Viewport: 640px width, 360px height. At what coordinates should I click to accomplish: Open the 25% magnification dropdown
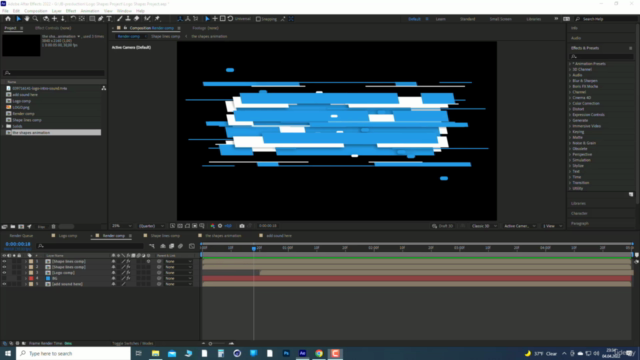click(122, 226)
